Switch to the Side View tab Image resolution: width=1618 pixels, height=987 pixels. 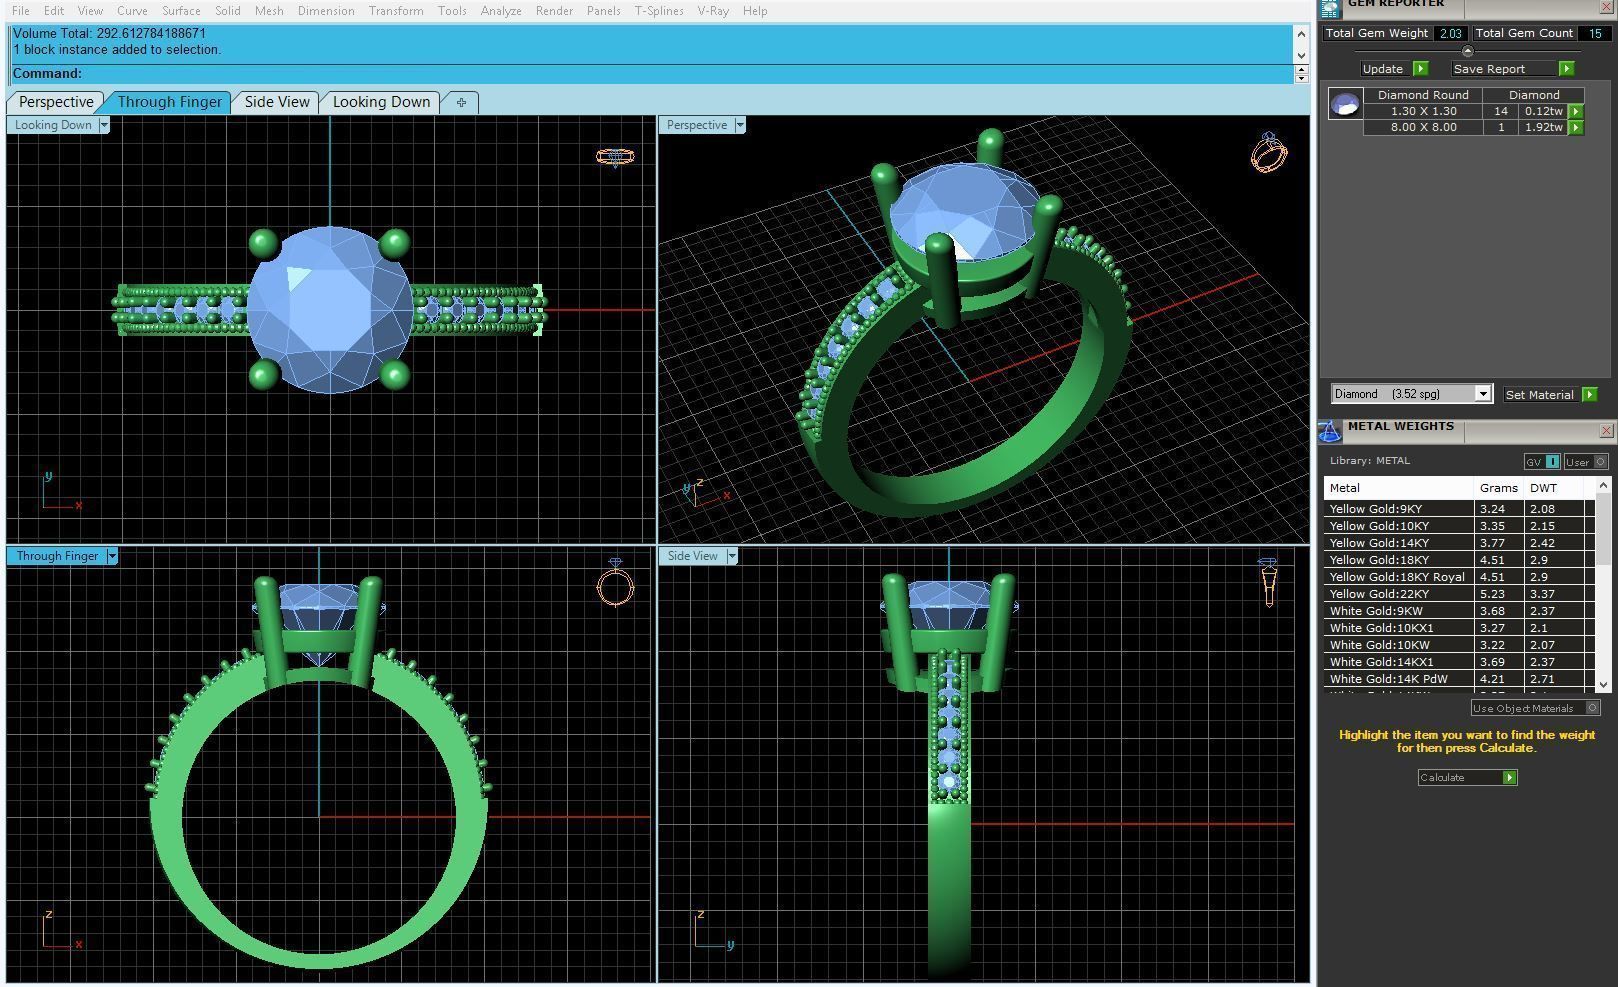coord(277,102)
